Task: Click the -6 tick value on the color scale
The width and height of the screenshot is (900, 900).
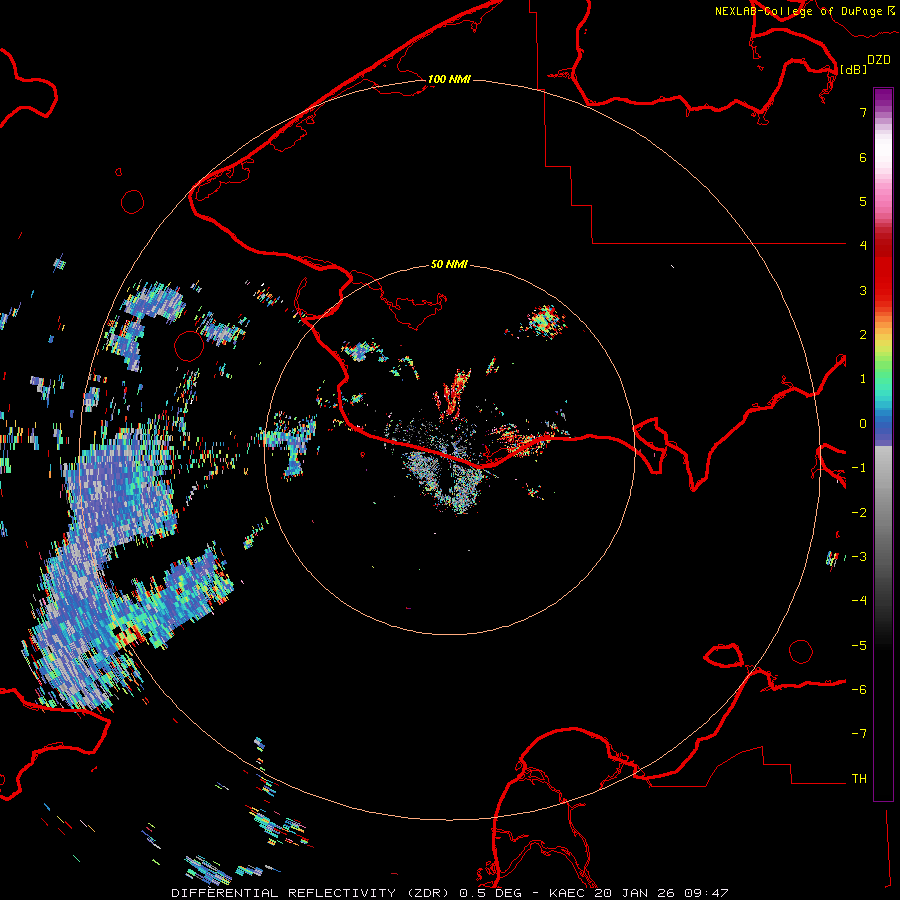Action: pos(859,690)
